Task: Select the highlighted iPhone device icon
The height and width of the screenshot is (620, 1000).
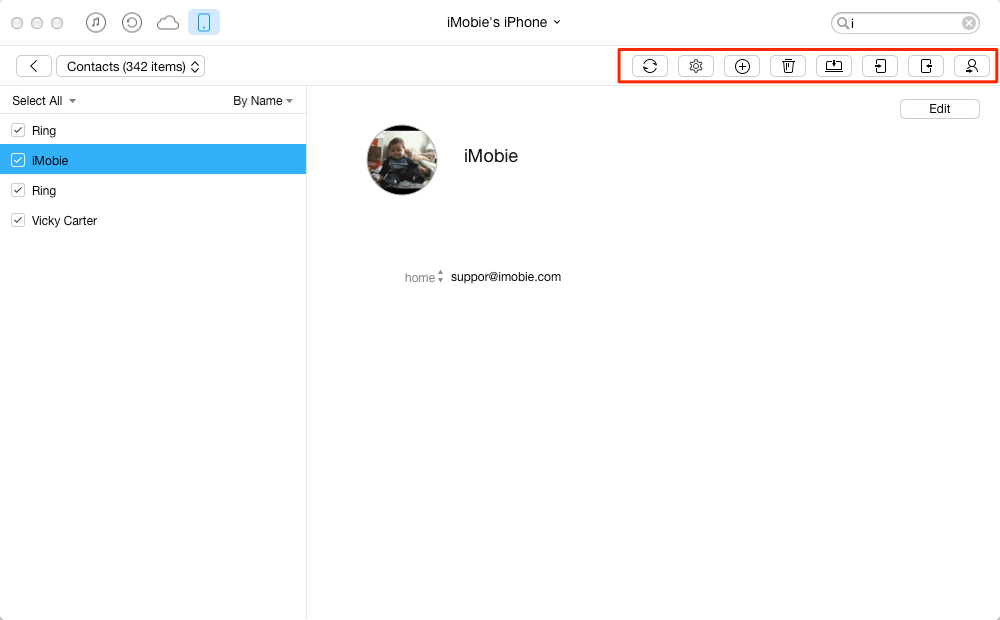Action: click(204, 22)
